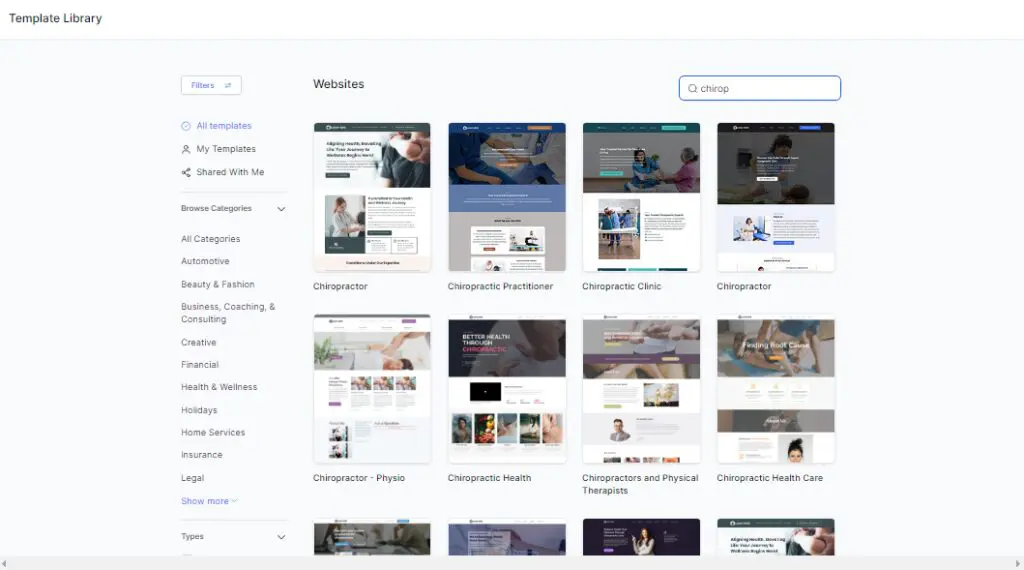Select the Chiropractic Clinic template preview
This screenshot has height=570, width=1024.
point(641,197)
